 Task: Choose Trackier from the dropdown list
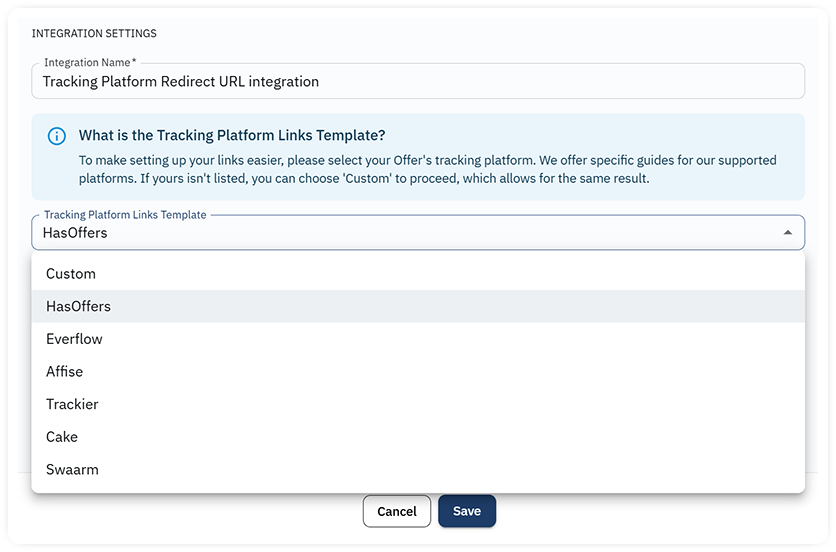tap(418, 404)
